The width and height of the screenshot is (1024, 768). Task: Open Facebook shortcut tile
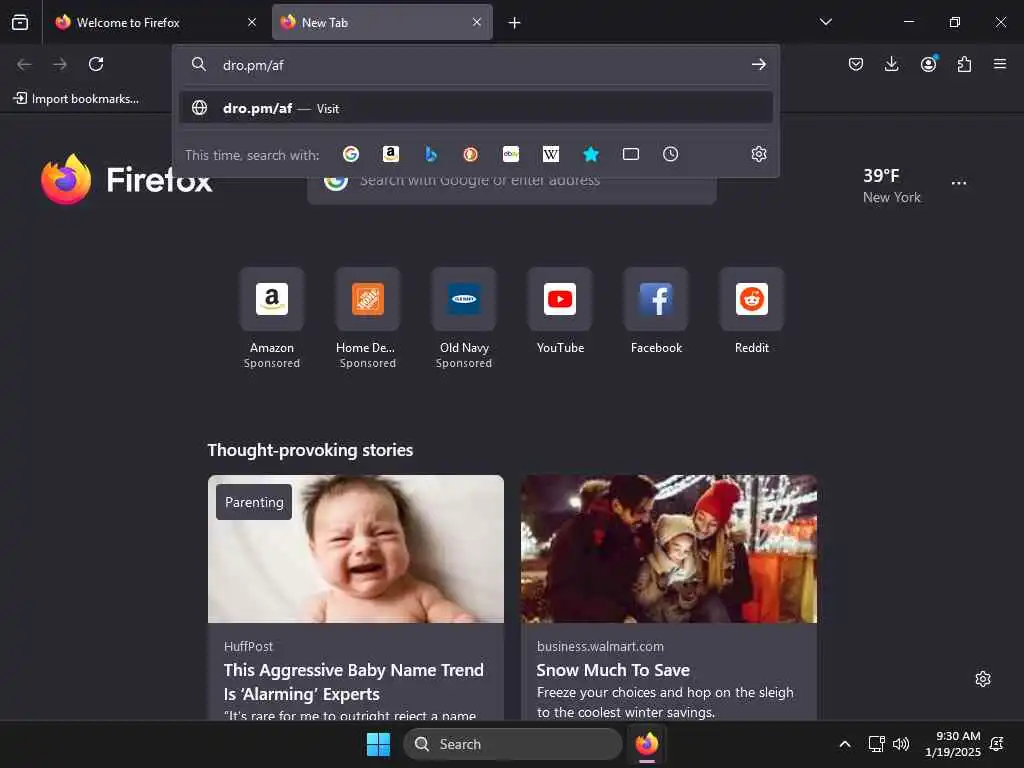pyautogui.click(x=656, y=312)
